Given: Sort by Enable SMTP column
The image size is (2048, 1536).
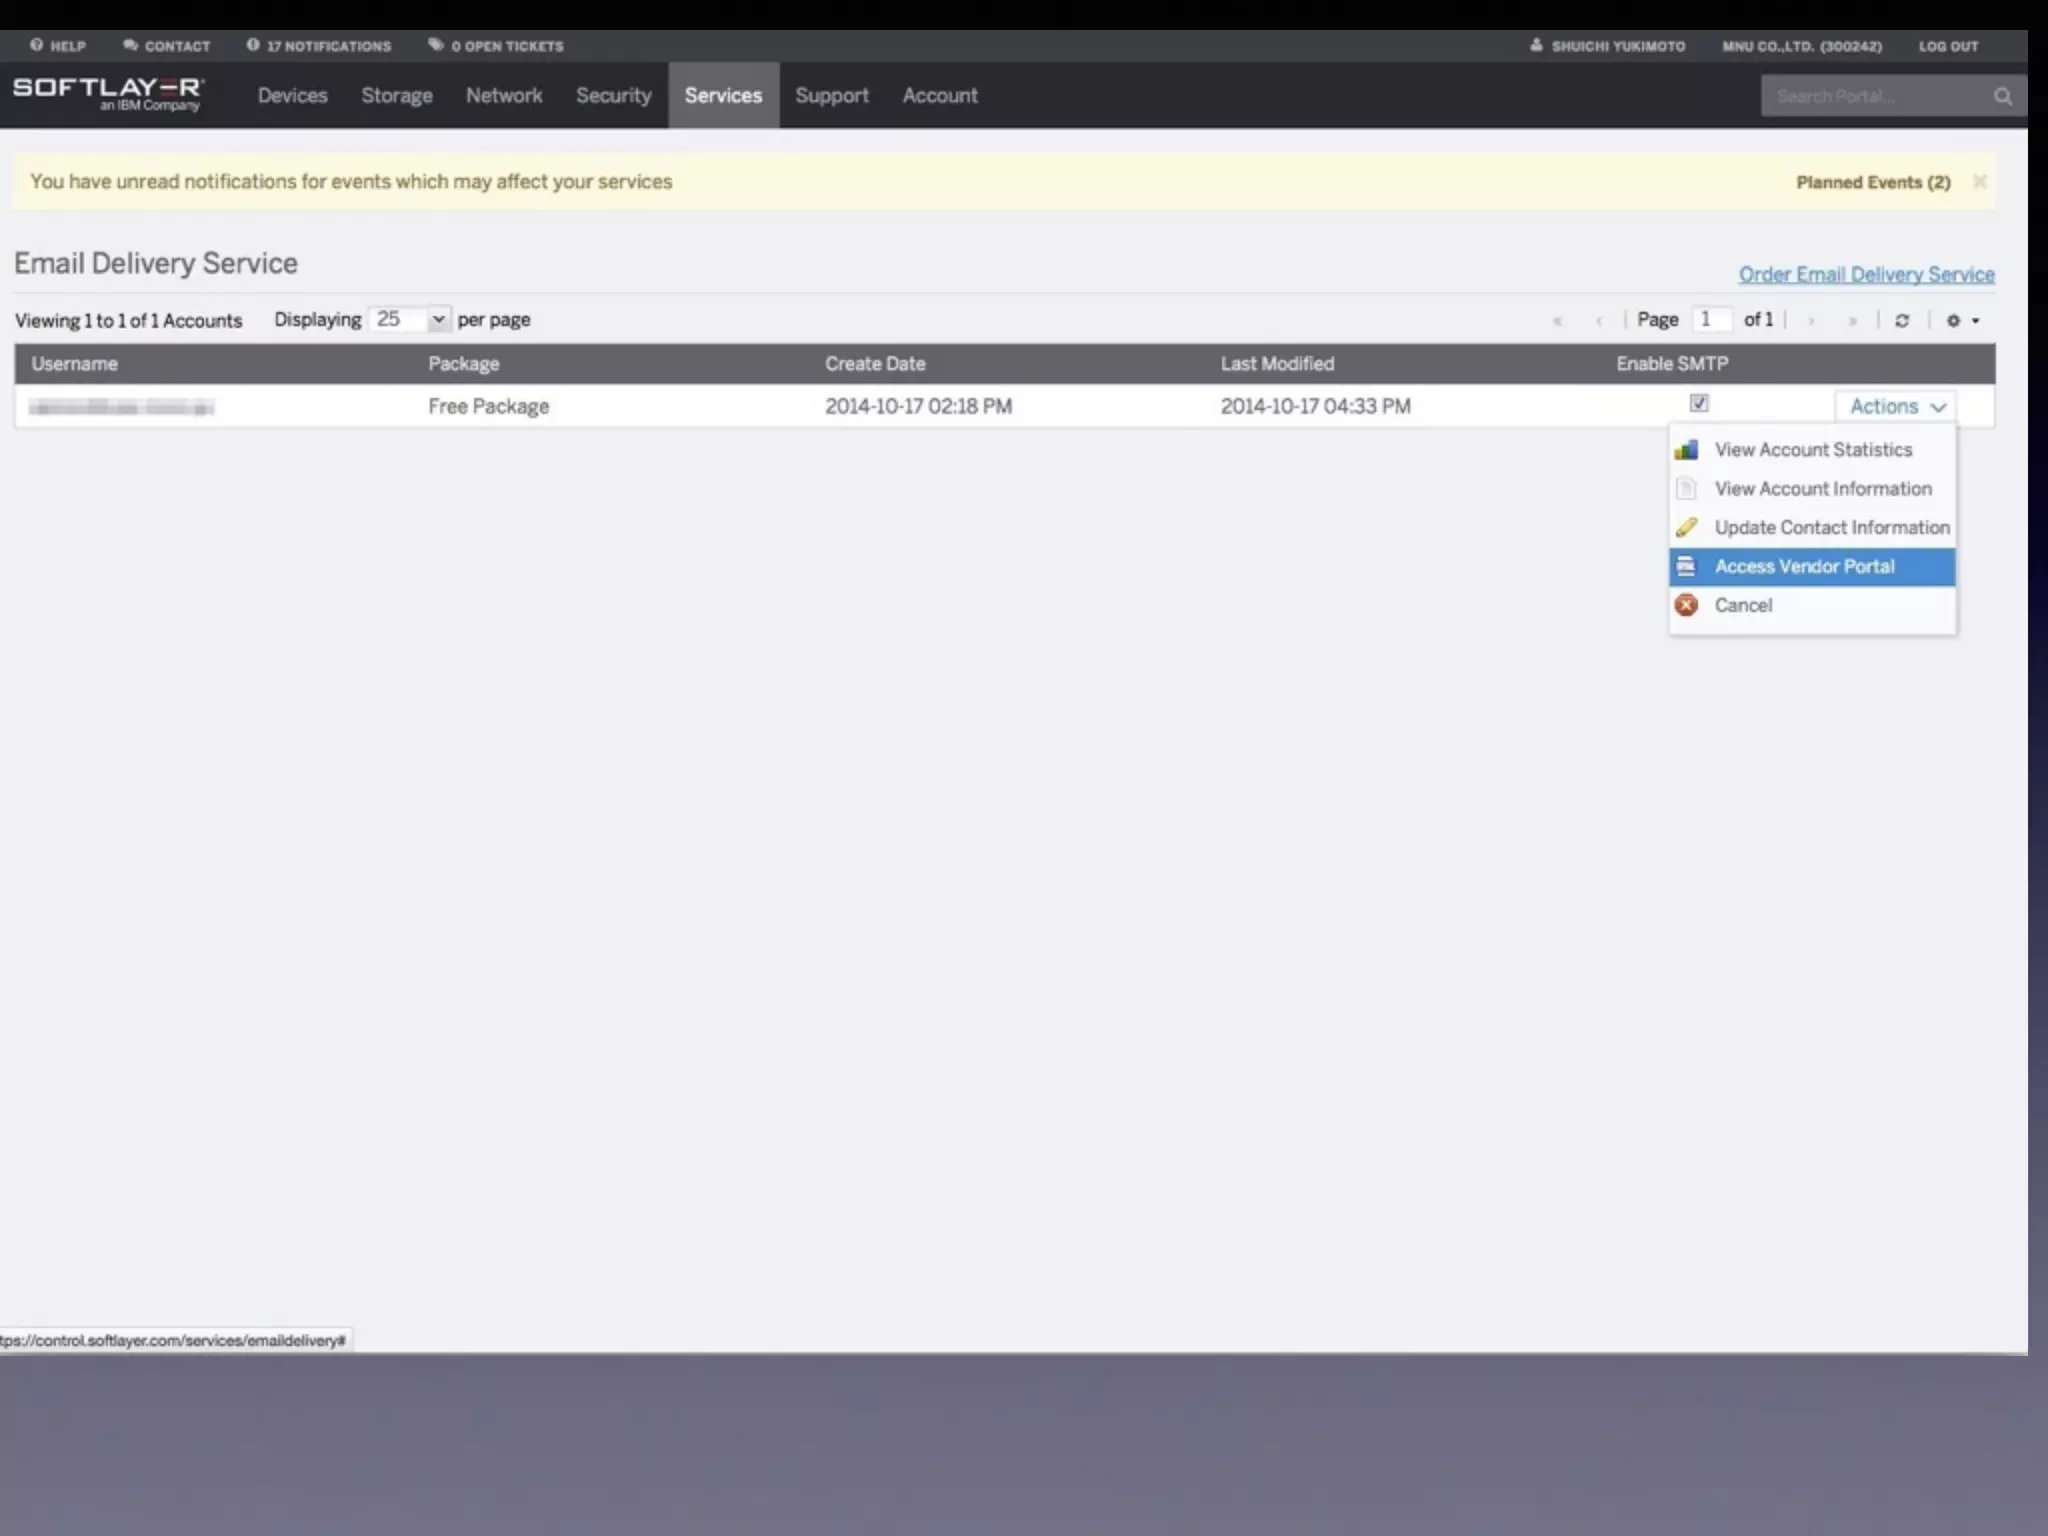Looking at the screenshot, I should (1672, 364).
